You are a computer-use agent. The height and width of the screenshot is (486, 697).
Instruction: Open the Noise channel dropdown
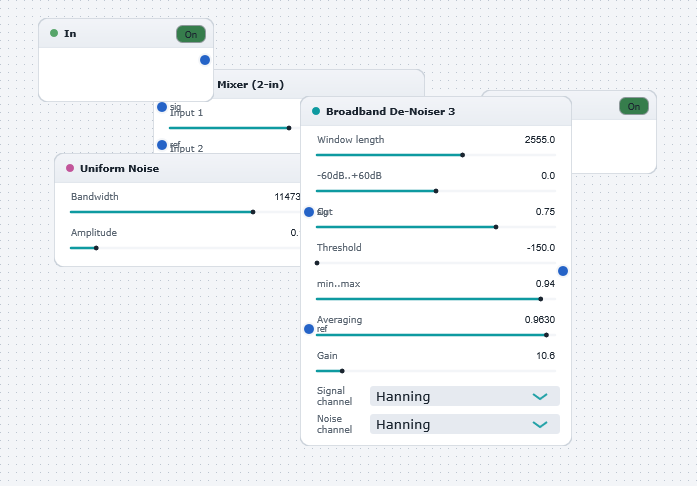[465, 424]
